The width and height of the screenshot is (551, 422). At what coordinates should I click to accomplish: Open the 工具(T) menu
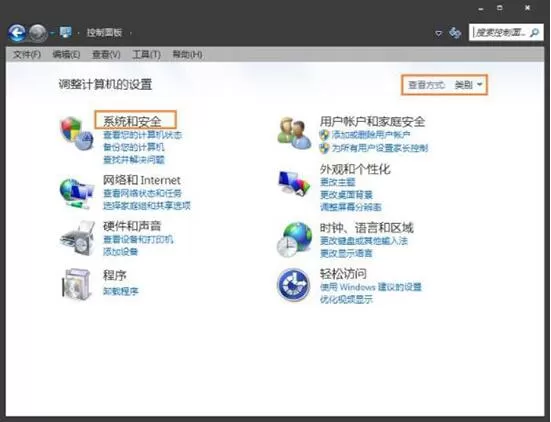pyautogui.click(x=146, y=54)
